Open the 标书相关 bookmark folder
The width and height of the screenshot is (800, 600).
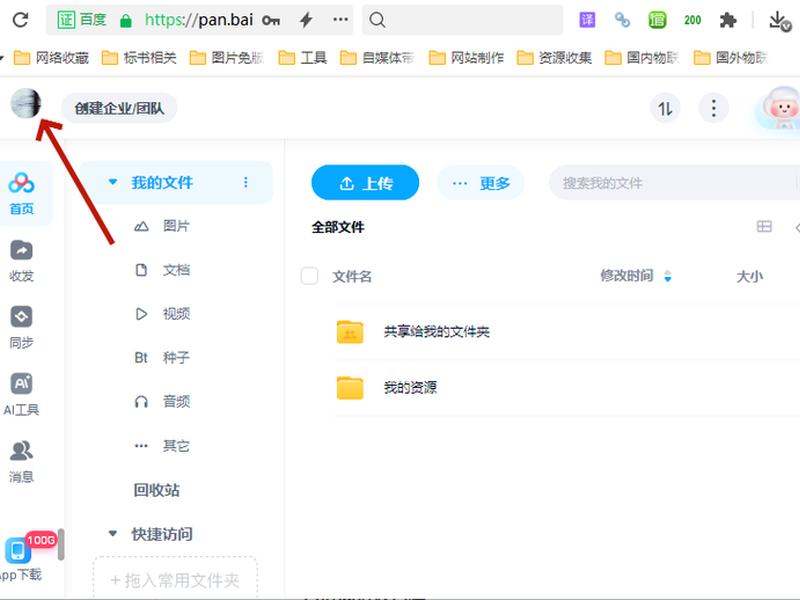pos(139,58)
